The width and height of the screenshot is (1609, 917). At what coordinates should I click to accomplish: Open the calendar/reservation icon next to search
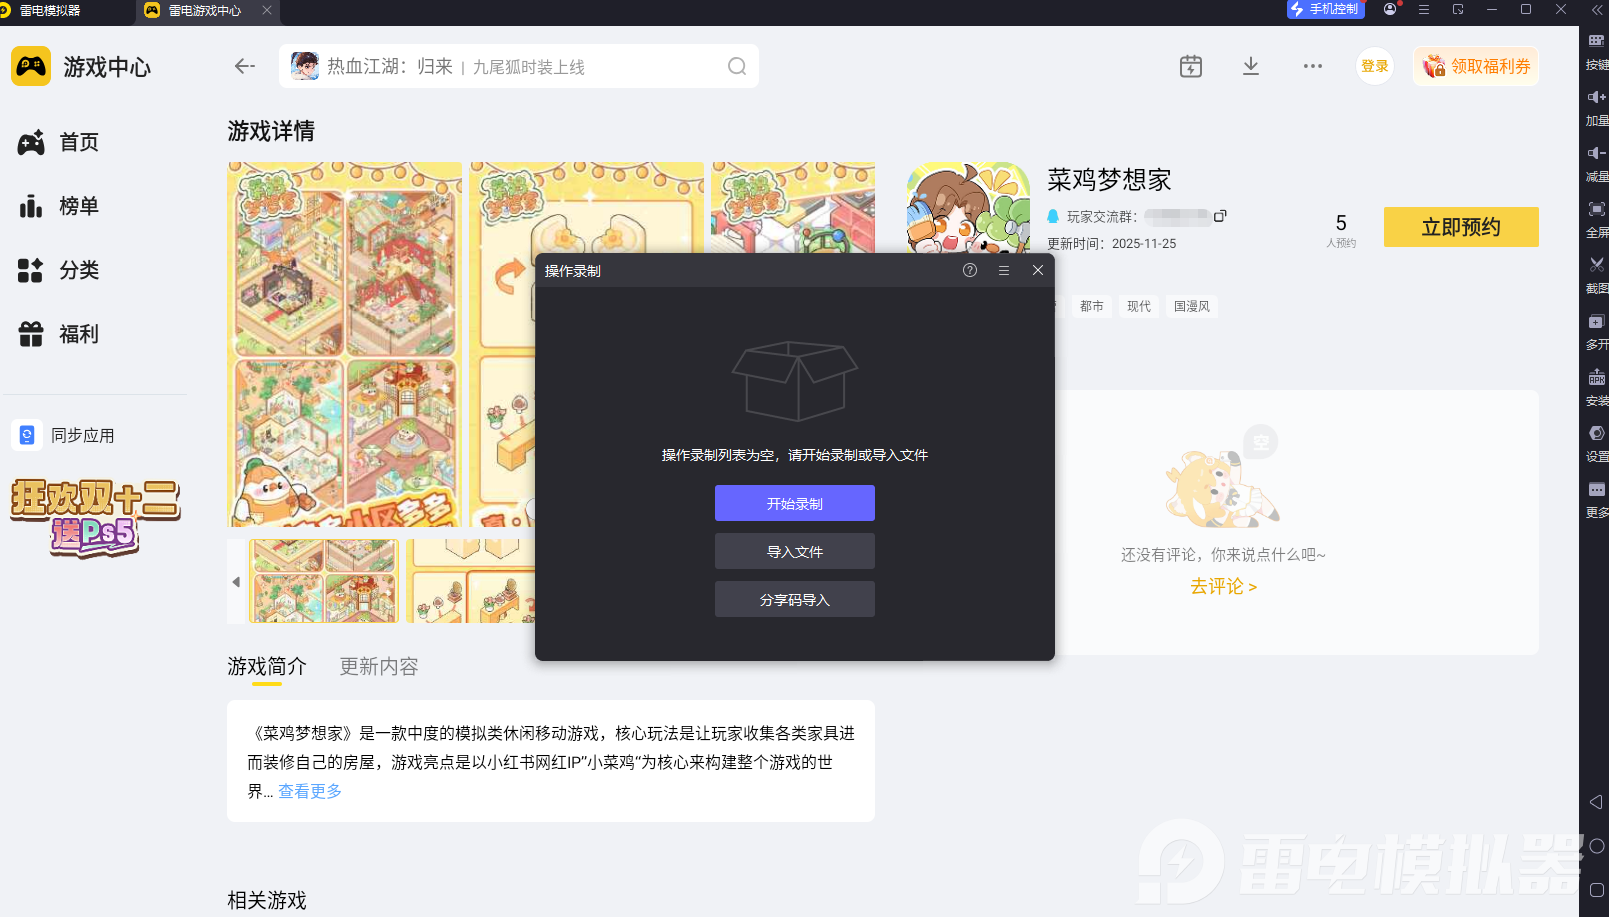(1190, 66)
